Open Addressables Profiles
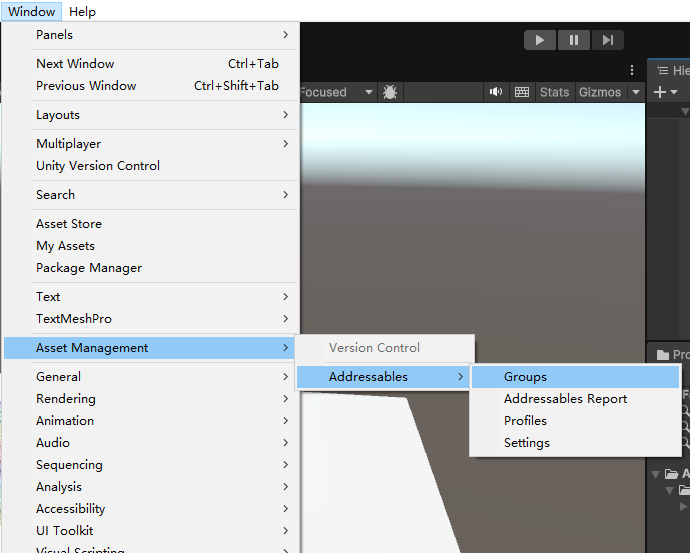 (x=576, y=421)
